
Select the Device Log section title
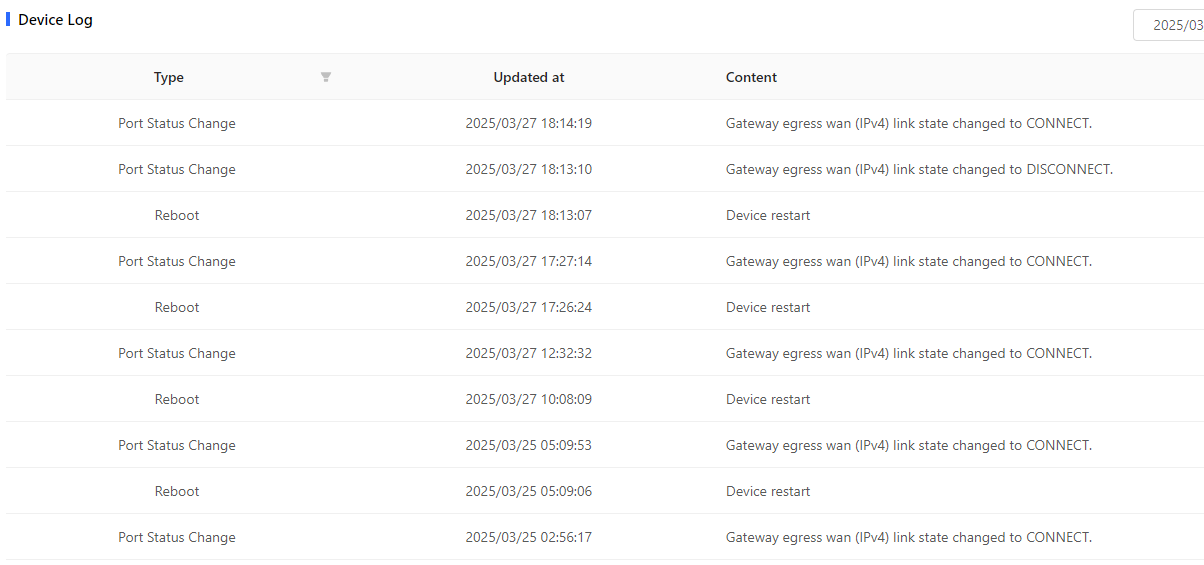tap(55, 19)
